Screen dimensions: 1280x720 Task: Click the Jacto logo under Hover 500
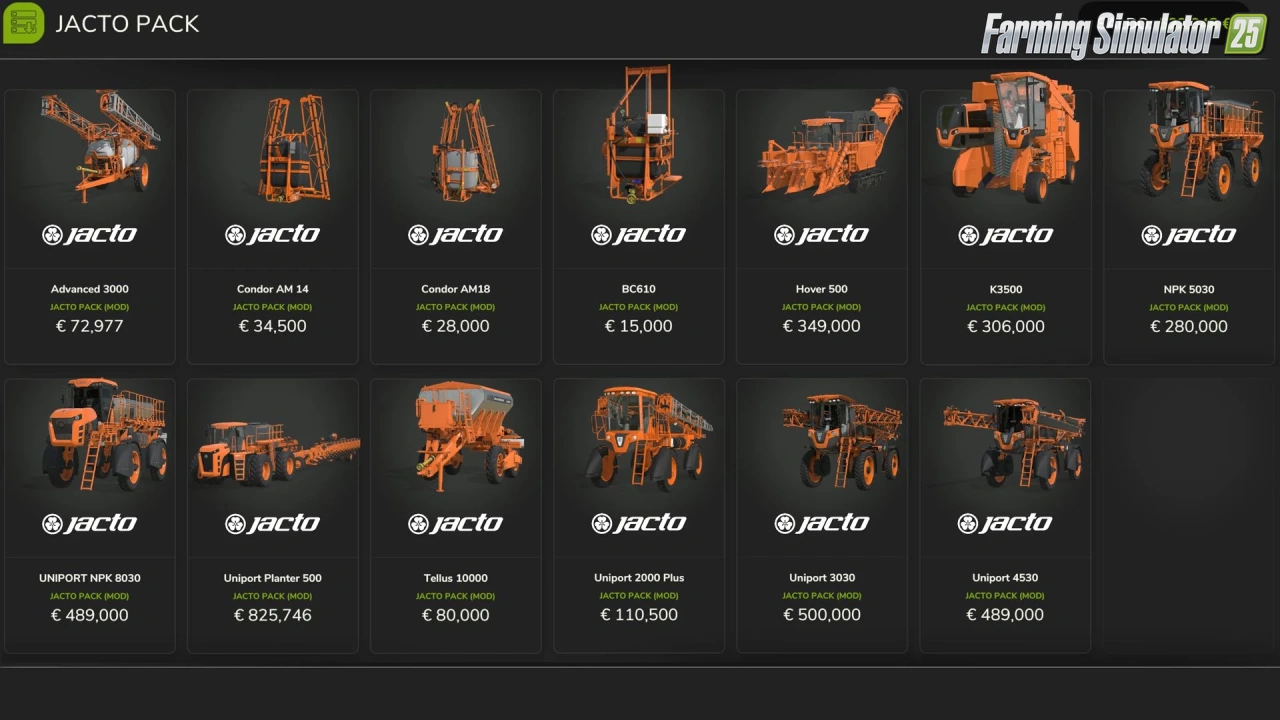click(822, 235)
